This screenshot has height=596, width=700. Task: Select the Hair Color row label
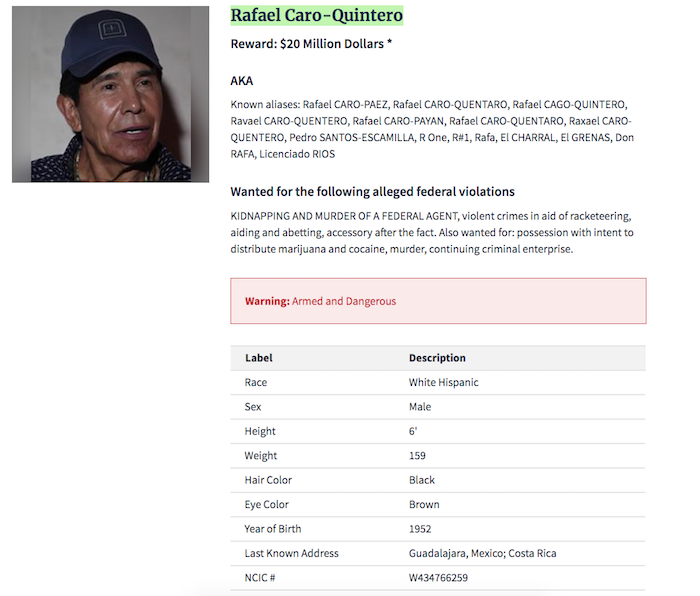point(268,480)
